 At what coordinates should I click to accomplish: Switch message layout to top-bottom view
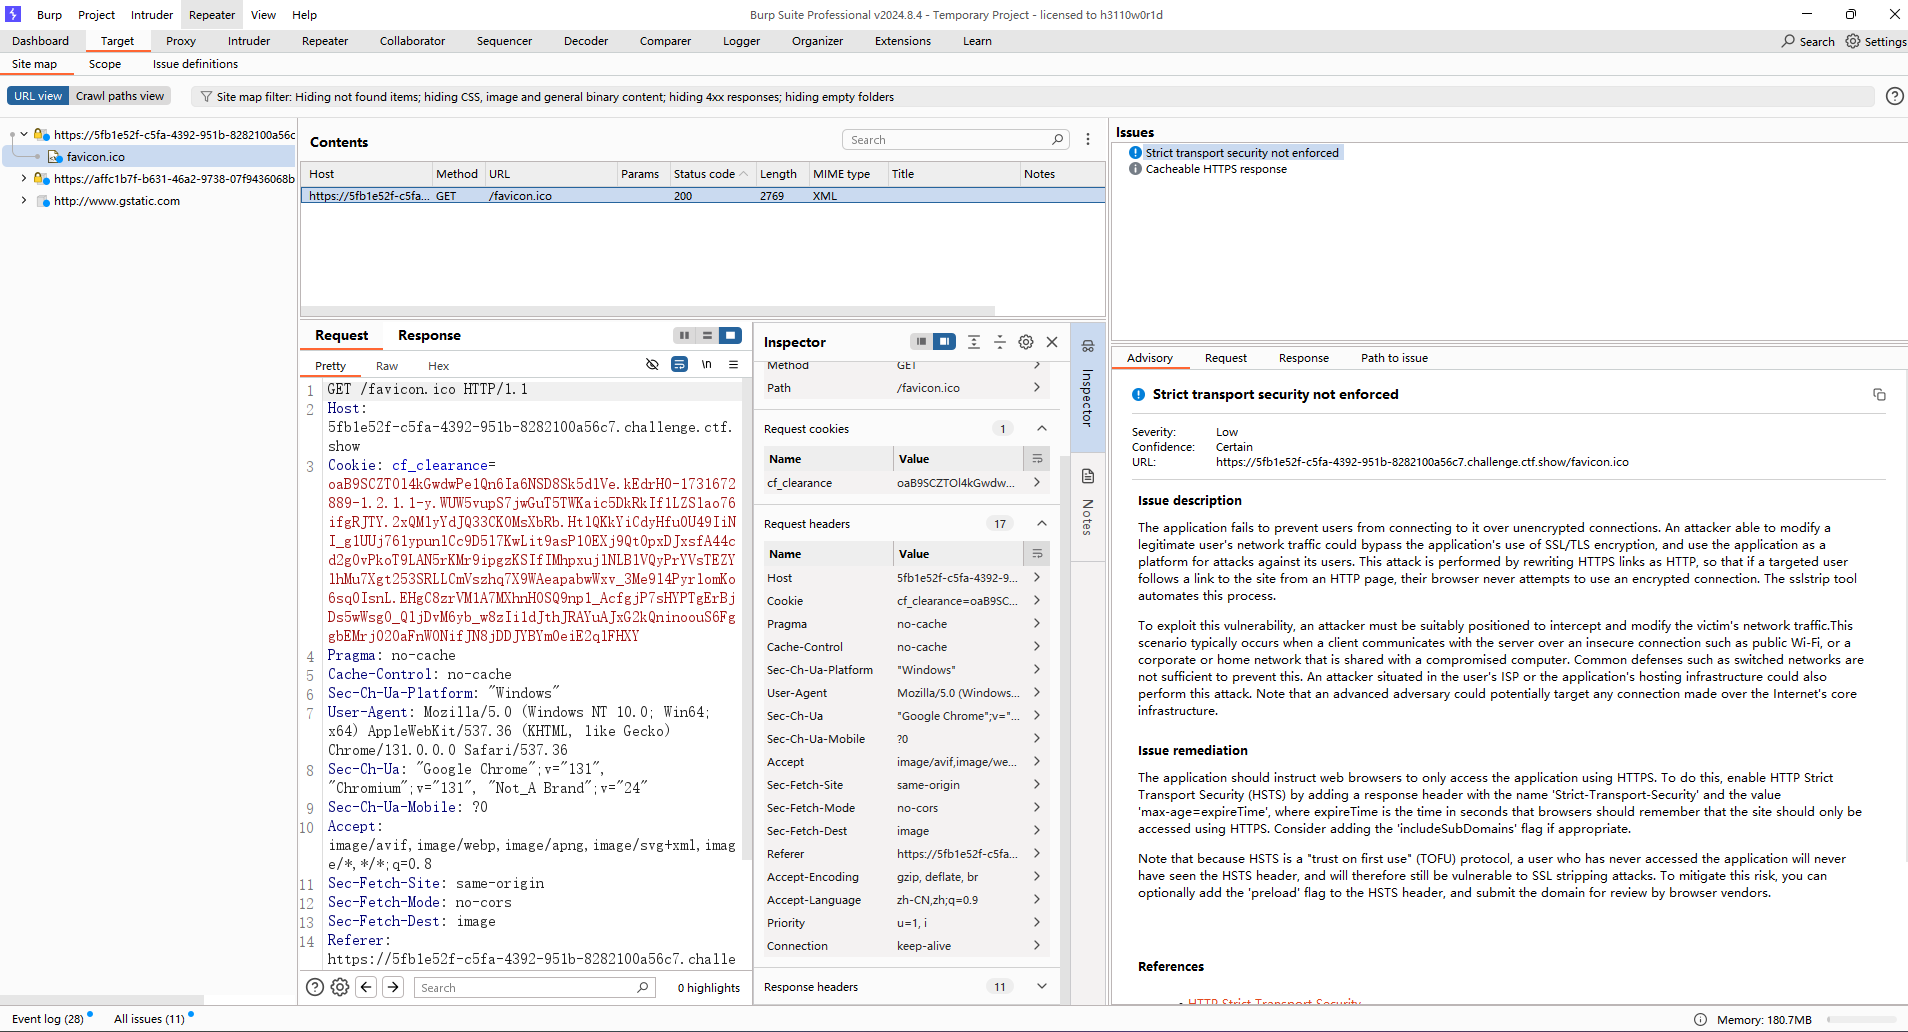(707, 336)
